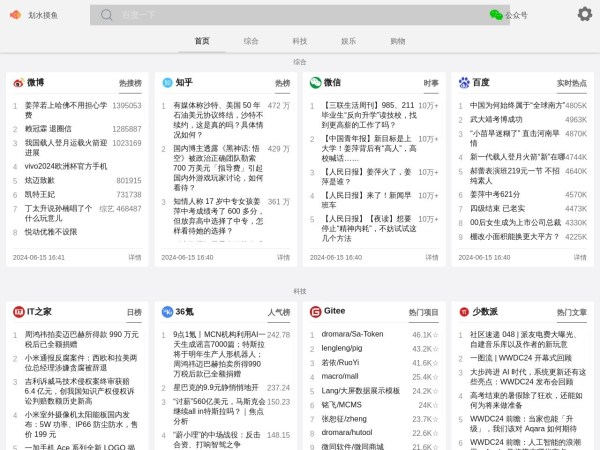Switch to the 科技 tab
The height and width of the screenshot is (450, 600).
click(300, 41)
